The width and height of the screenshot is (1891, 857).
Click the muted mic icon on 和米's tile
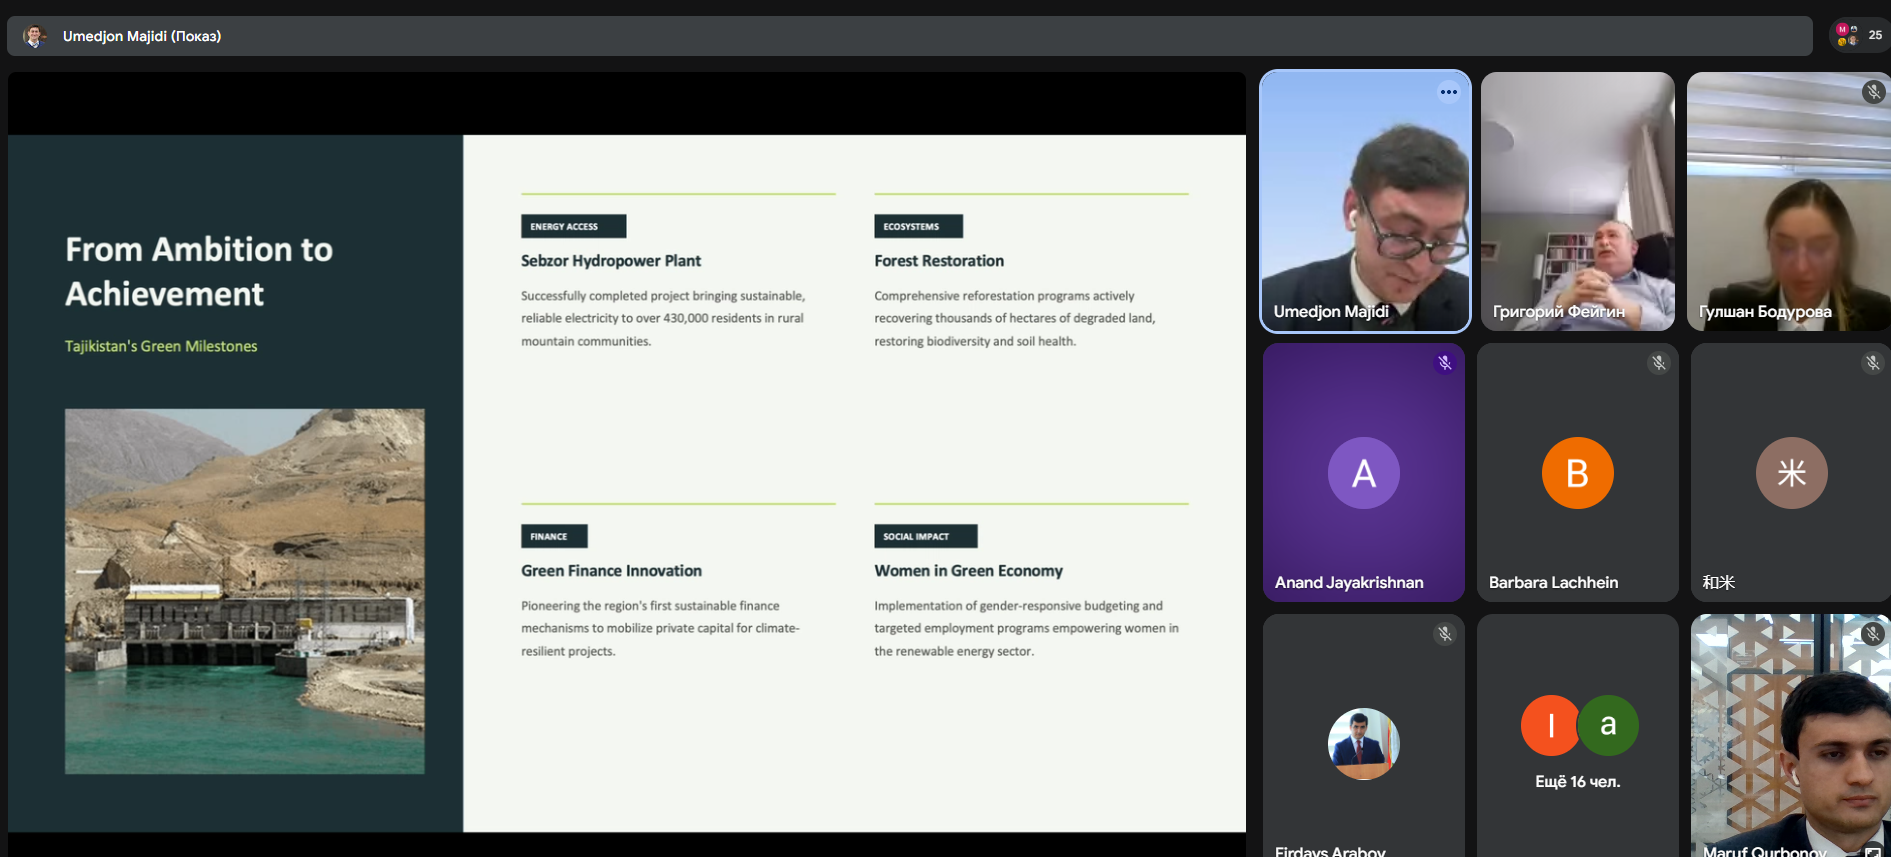(x=1872, y=363)
